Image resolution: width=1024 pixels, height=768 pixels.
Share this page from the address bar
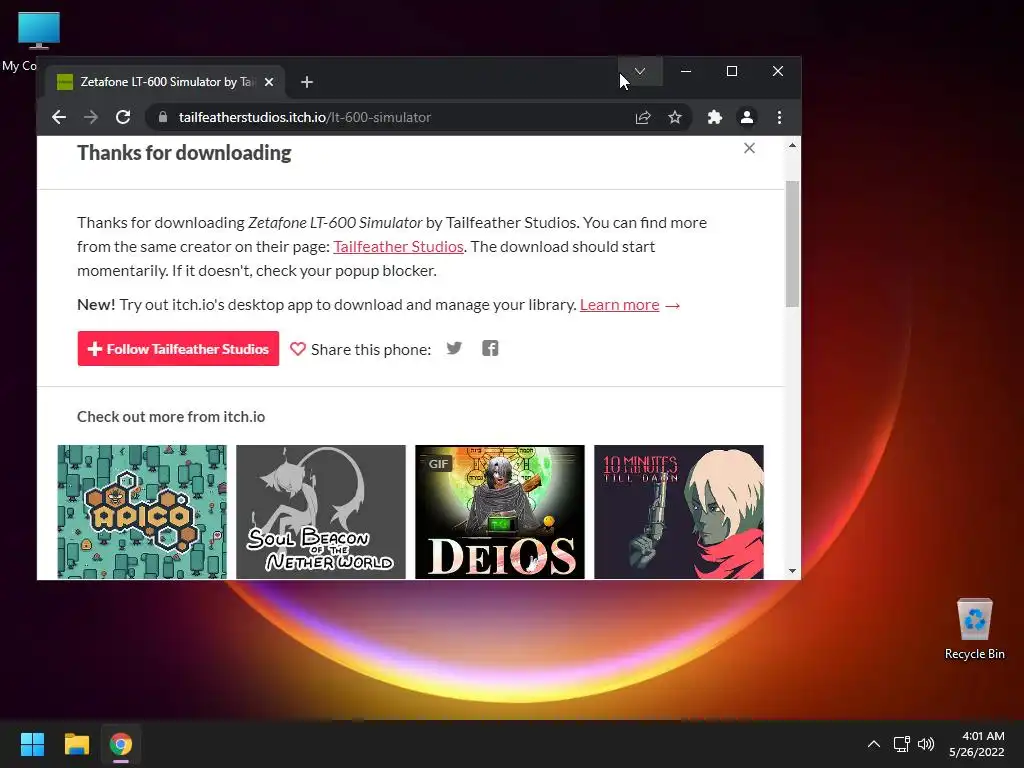point(643,118)
